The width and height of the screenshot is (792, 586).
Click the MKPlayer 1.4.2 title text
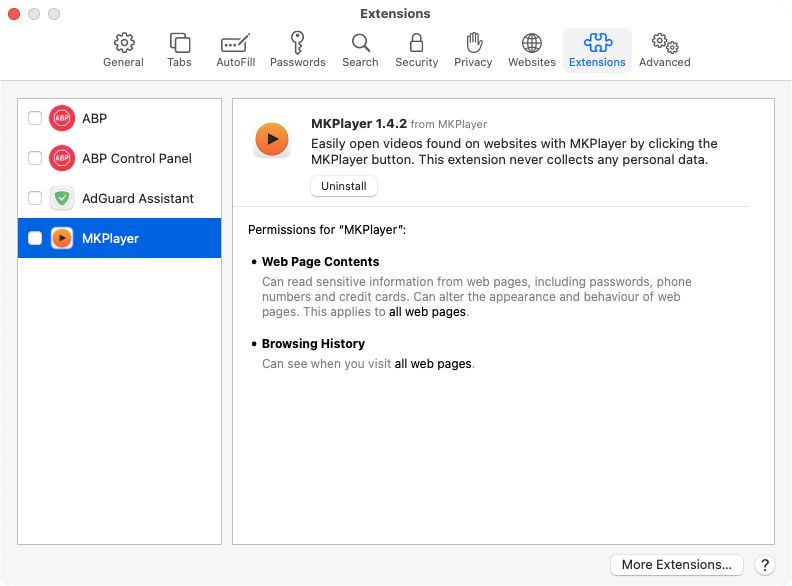tap(359, 124)
